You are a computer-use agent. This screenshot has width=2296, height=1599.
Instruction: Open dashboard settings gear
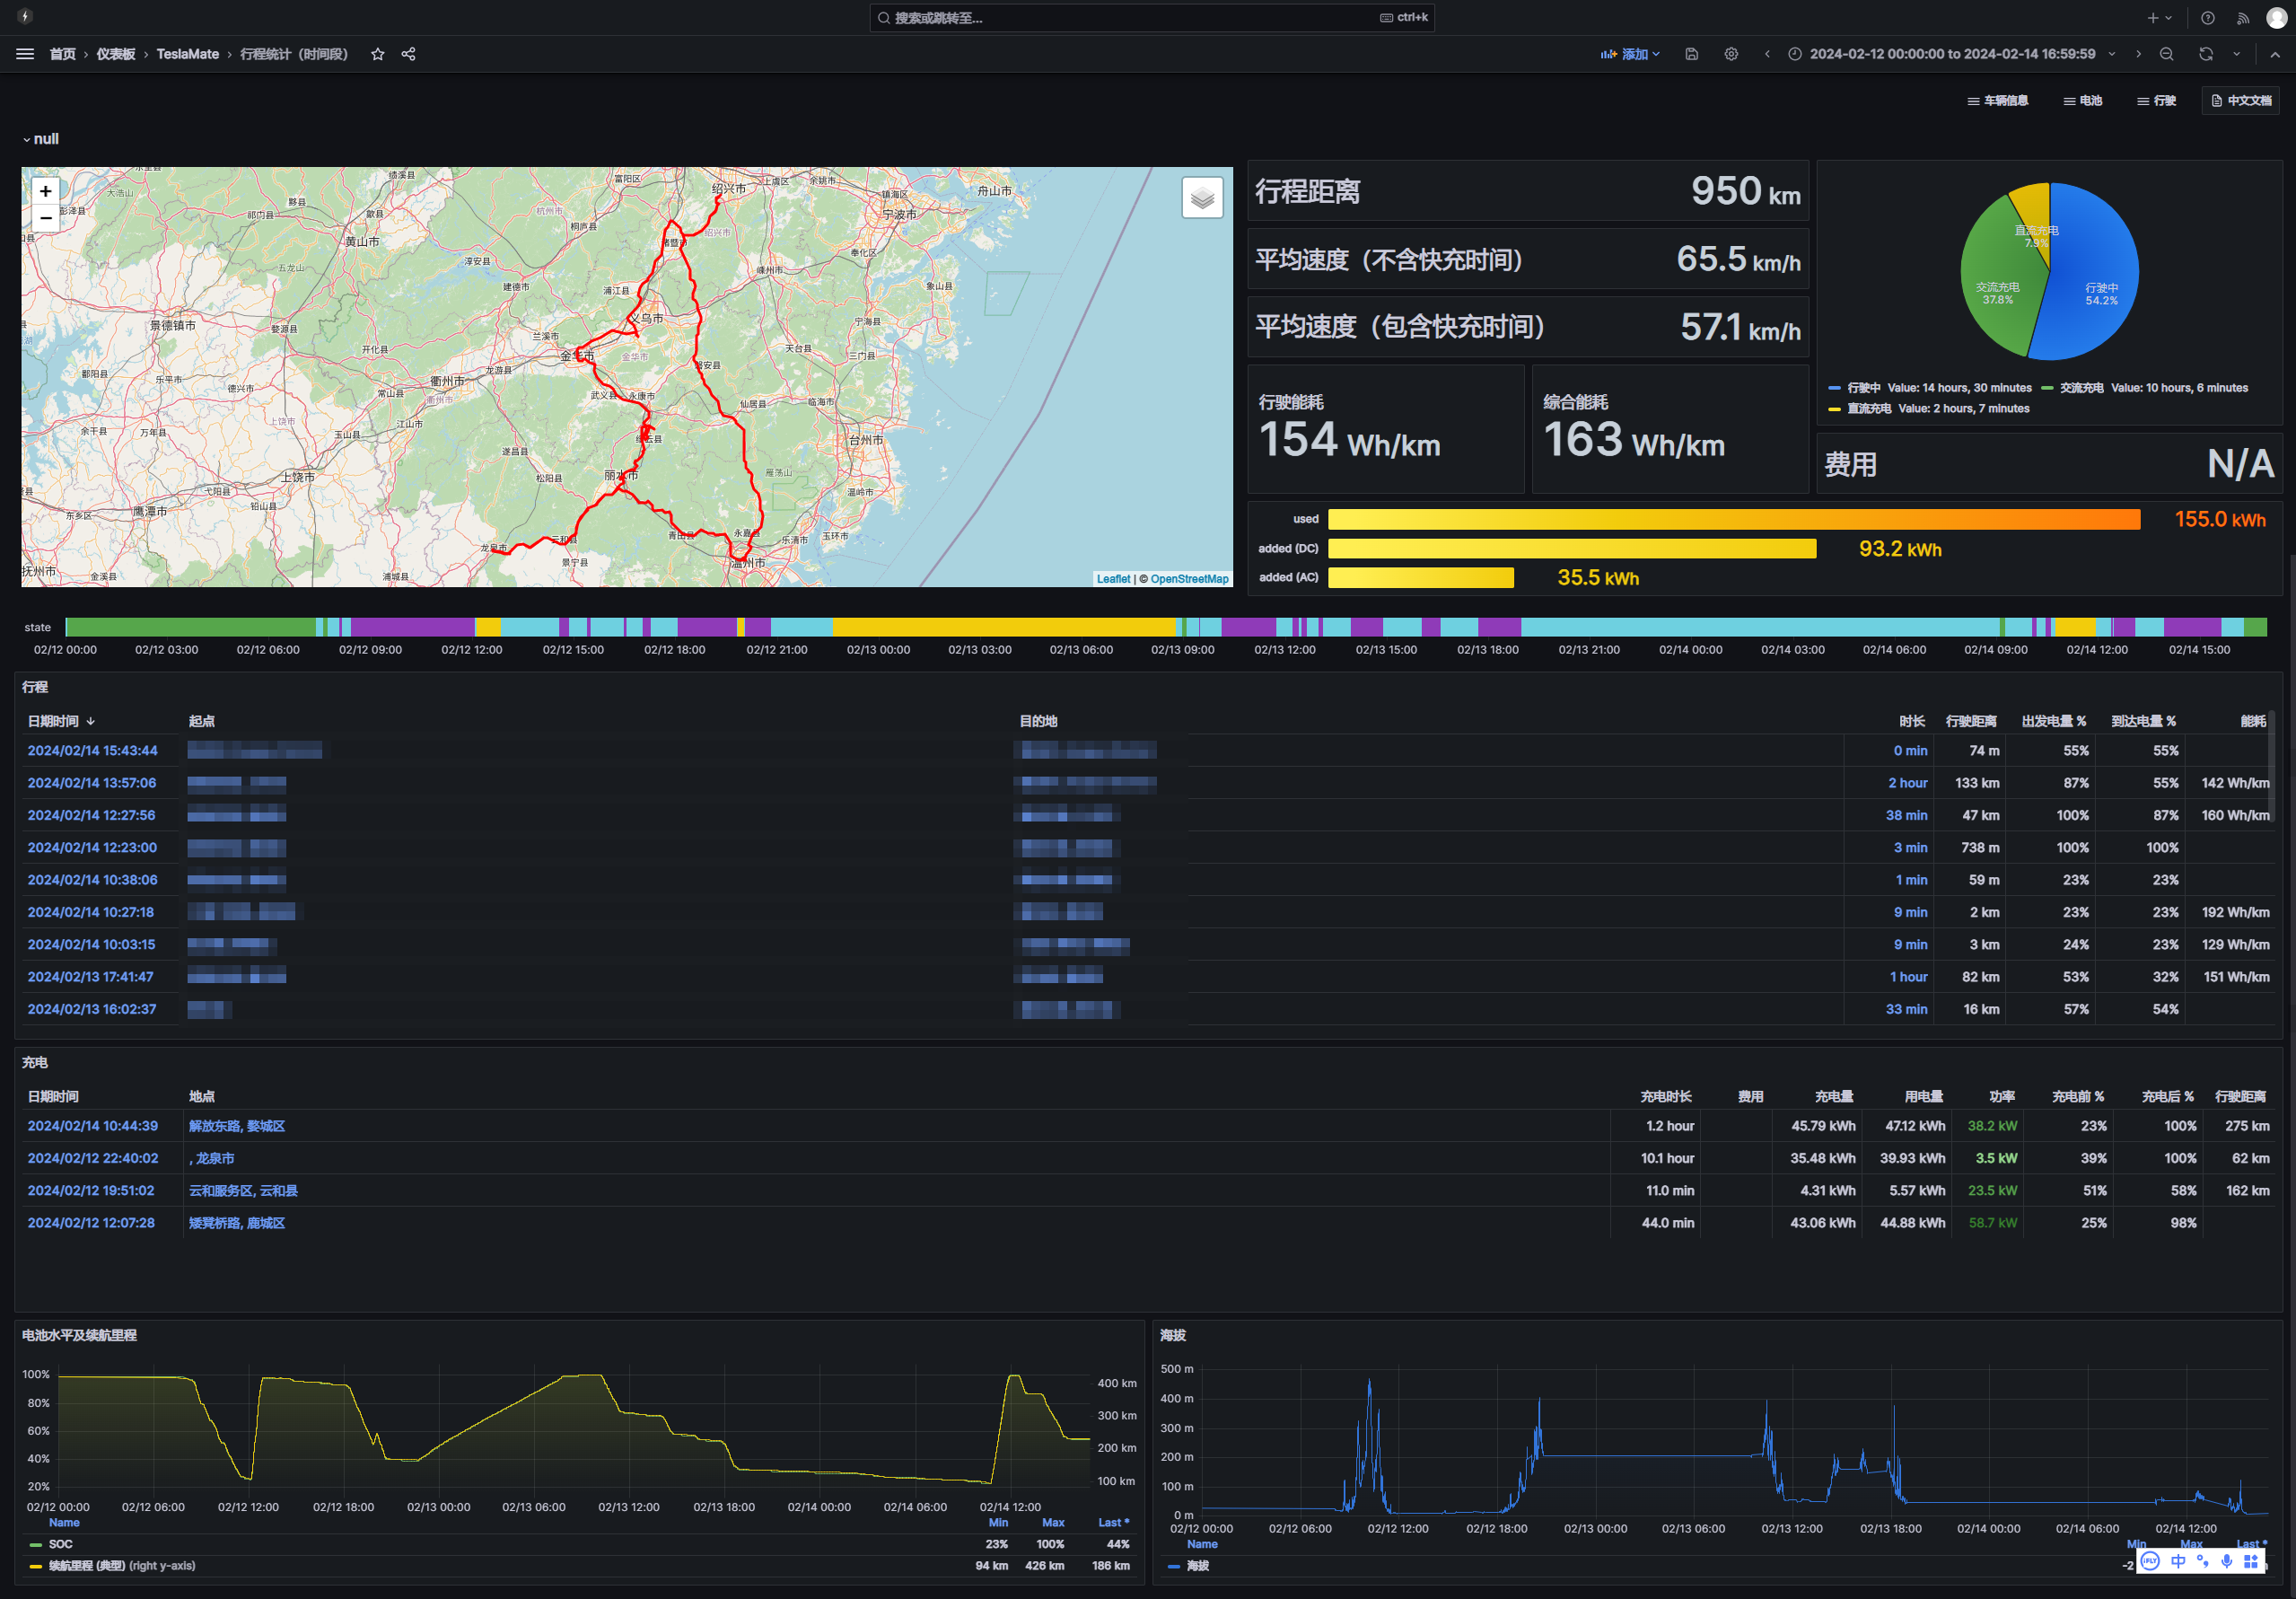pyautogui.click(x=1731, y=54)
